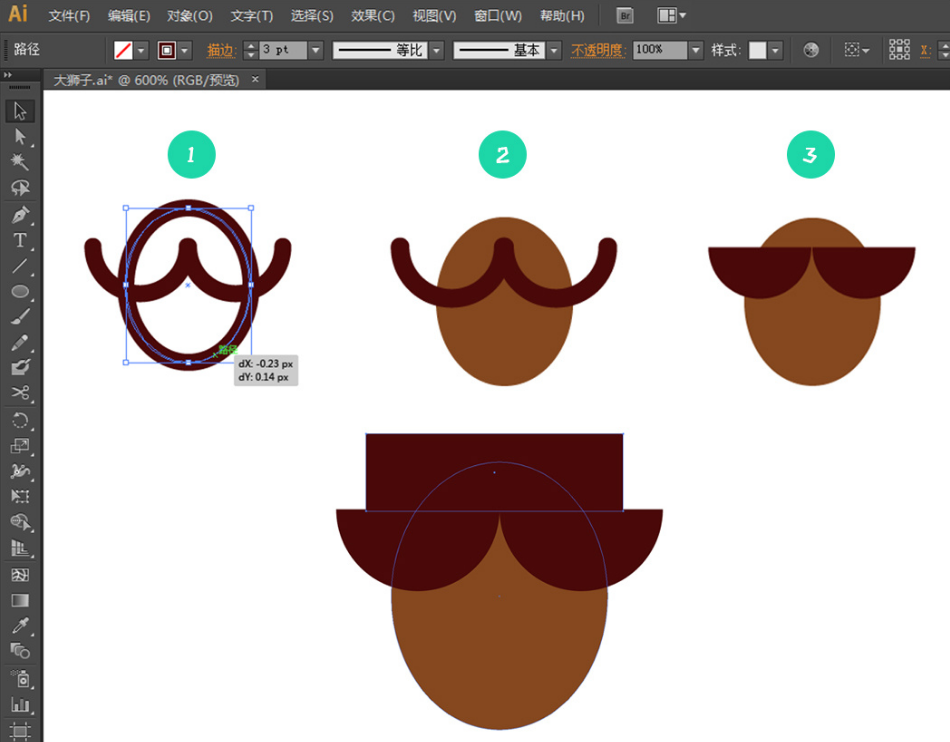Open the 效果(C) menu
The width and height of the screenshot is (950, 742).
373,16
